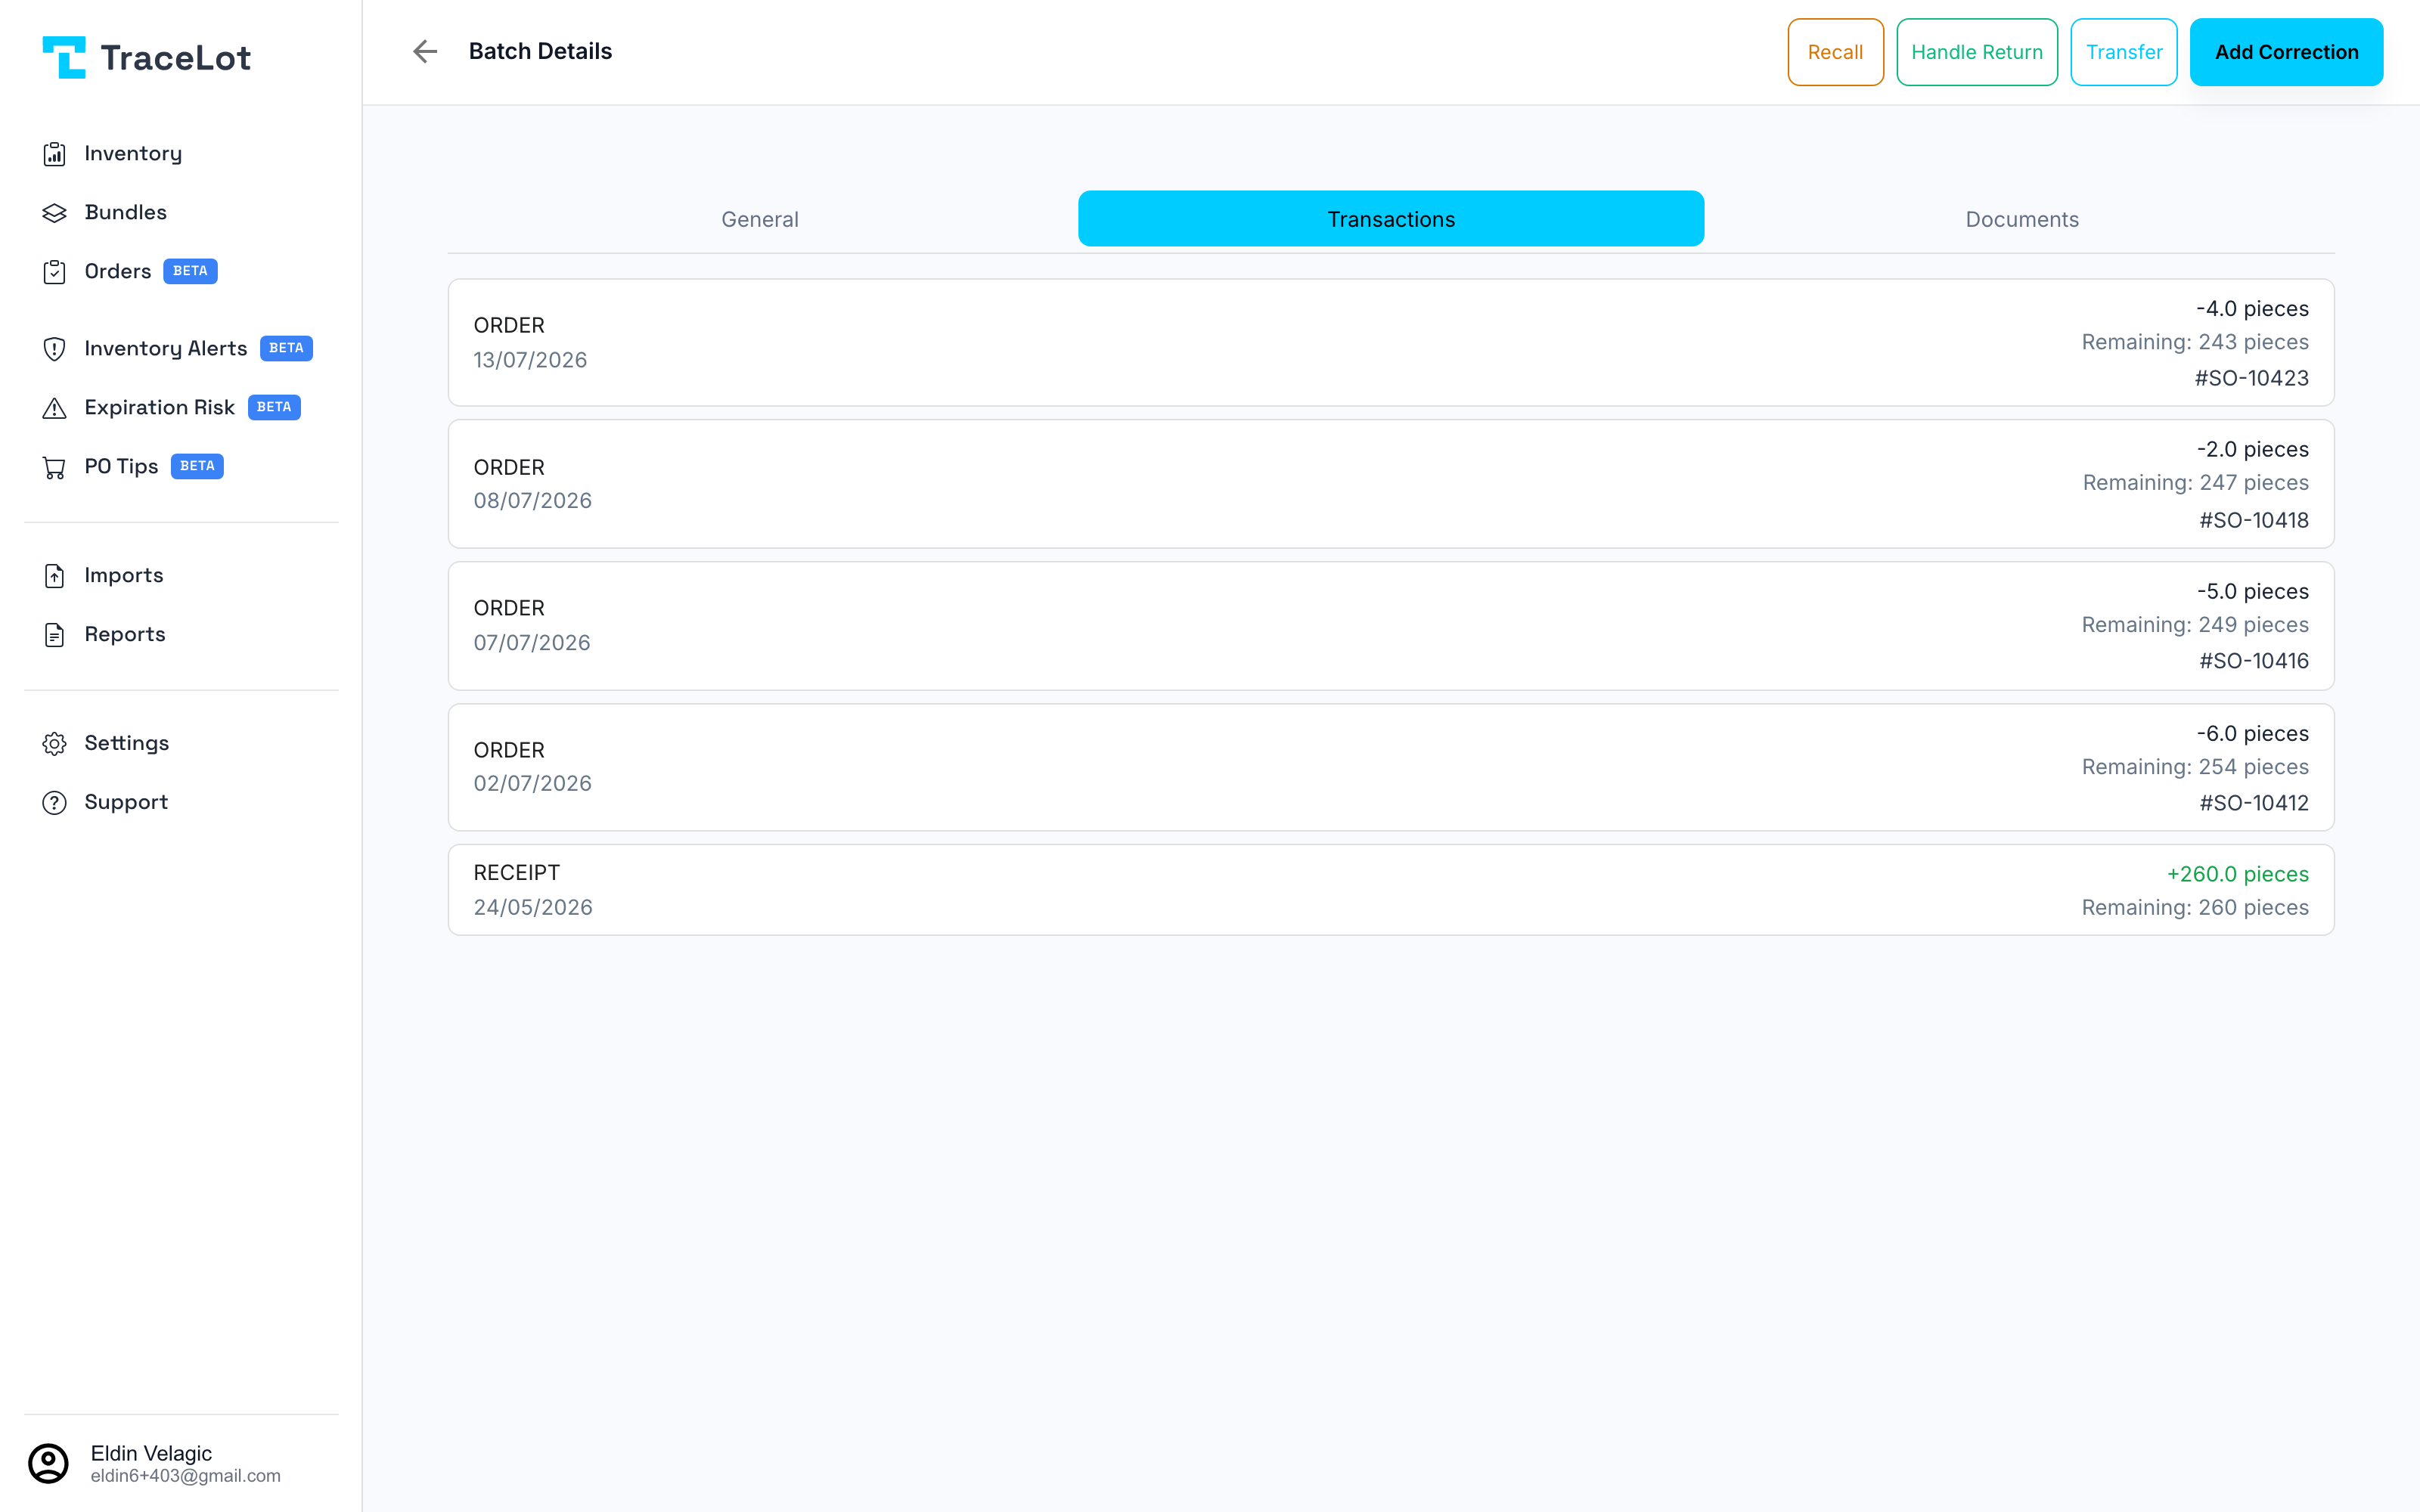Click the Recall button

pyautogui.click(x=1835, y=52)
